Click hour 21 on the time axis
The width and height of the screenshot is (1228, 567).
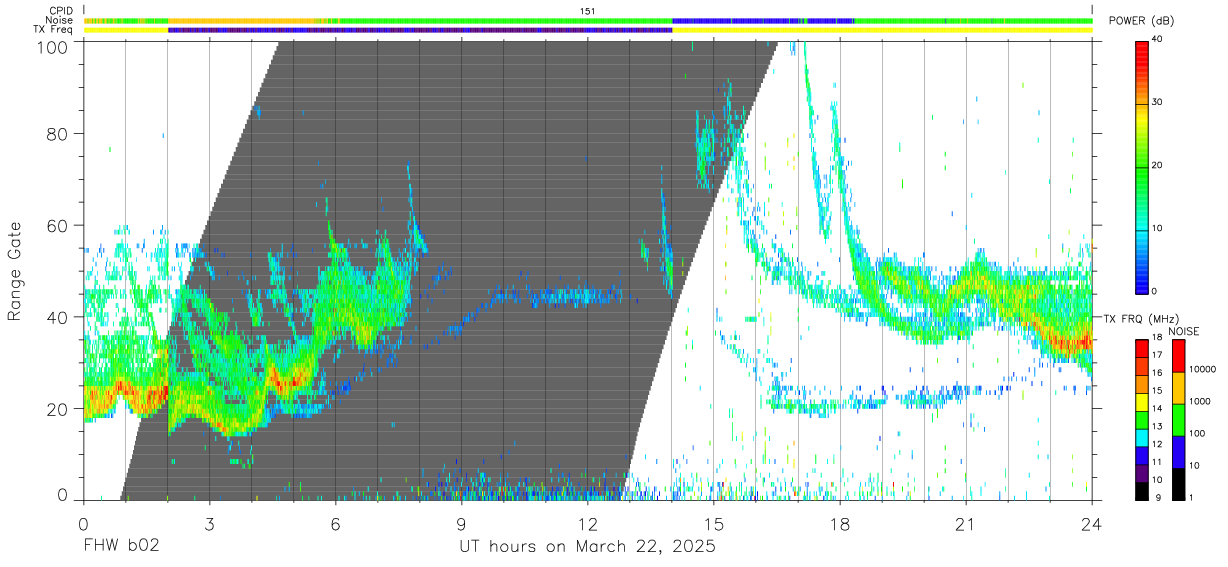(965, 523)
